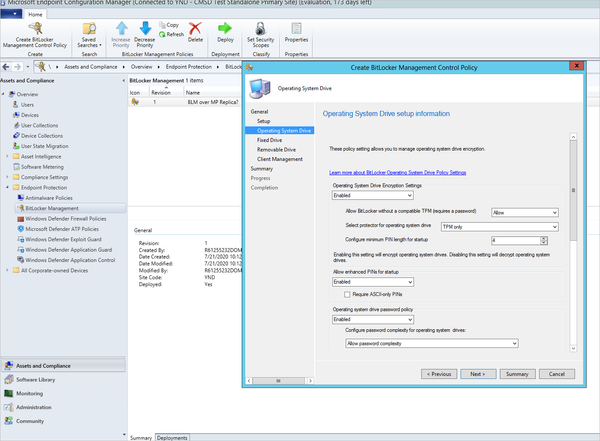Go to Removable Drive wizard page
This screenshot has height=441, width=600.
coord(276,150)
